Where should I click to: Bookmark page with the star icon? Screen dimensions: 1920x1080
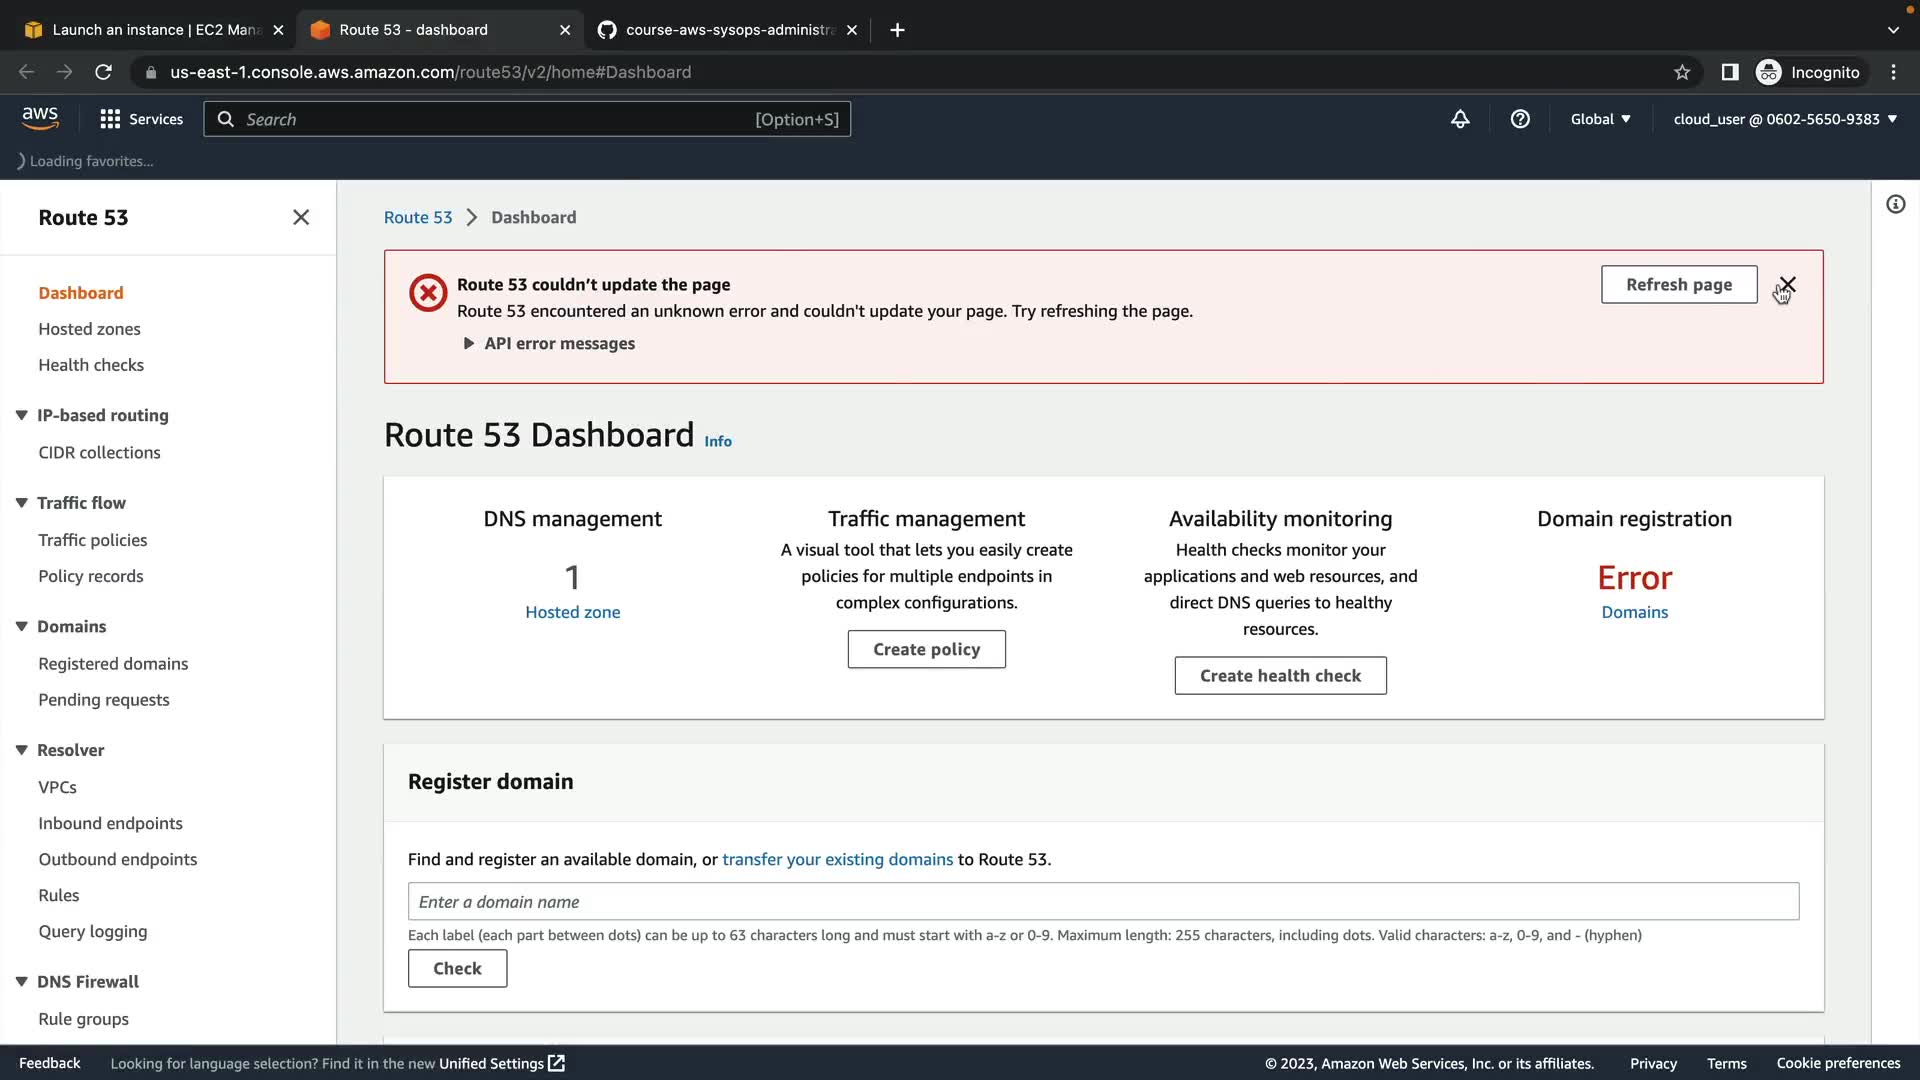[1682, 72]
